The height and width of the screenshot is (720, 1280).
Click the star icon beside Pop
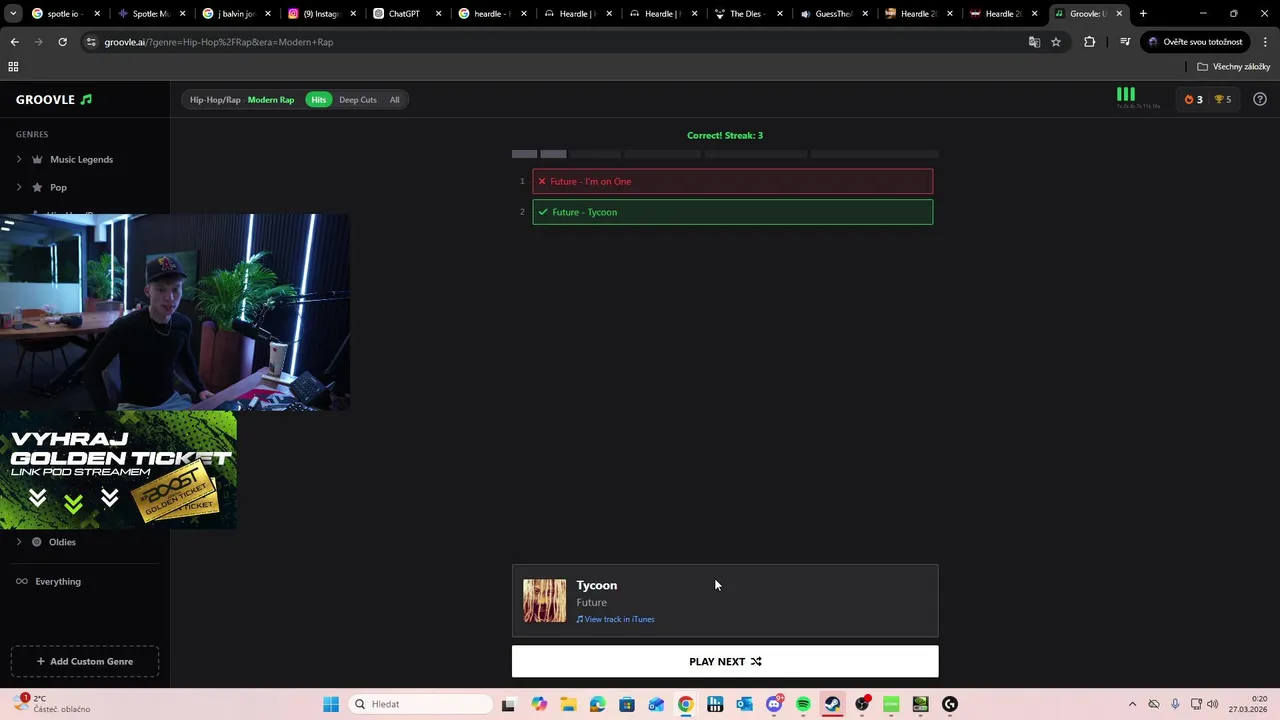pyautogui.click(x=37, y=187)
